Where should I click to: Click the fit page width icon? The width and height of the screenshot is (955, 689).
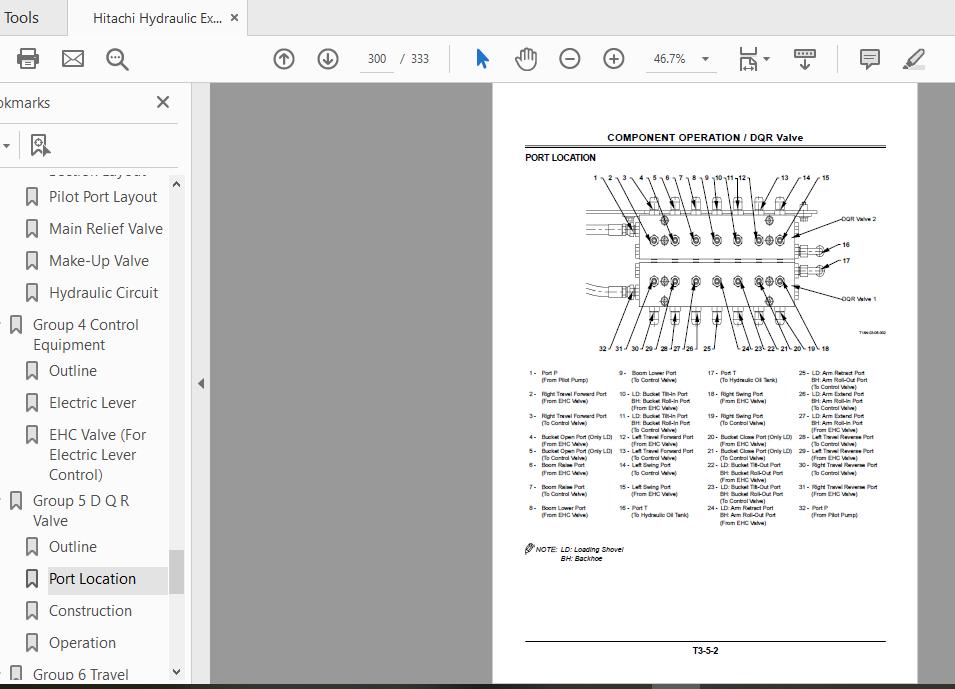pyautogui.click(x=748, y=59)
